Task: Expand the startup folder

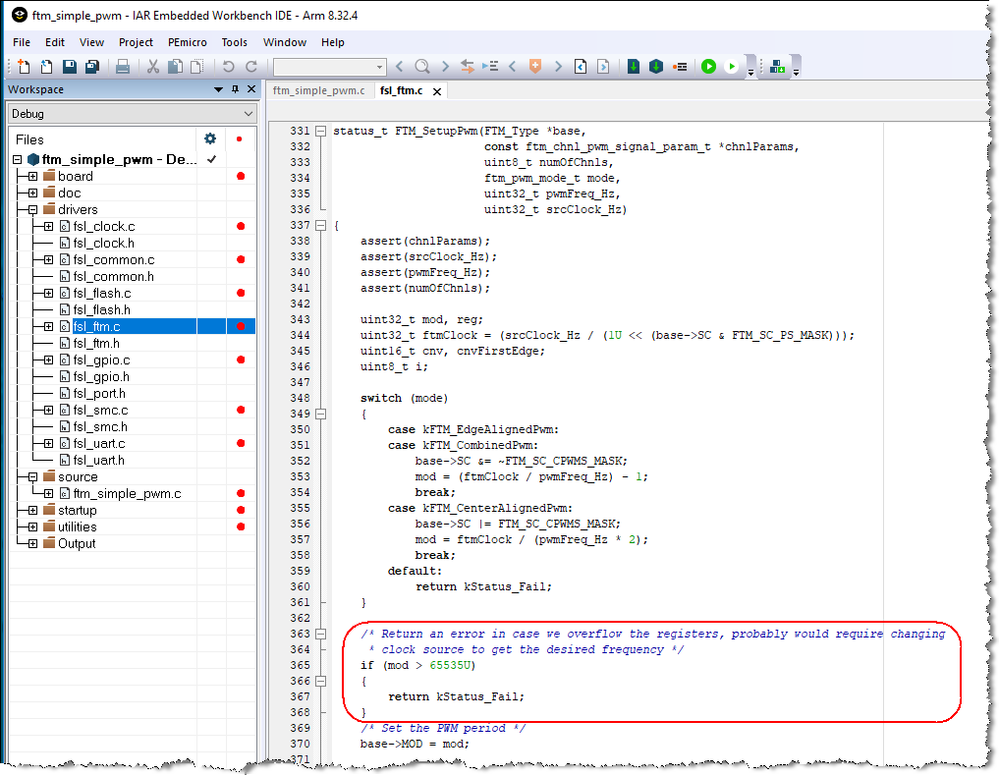Action: (32, 511)
